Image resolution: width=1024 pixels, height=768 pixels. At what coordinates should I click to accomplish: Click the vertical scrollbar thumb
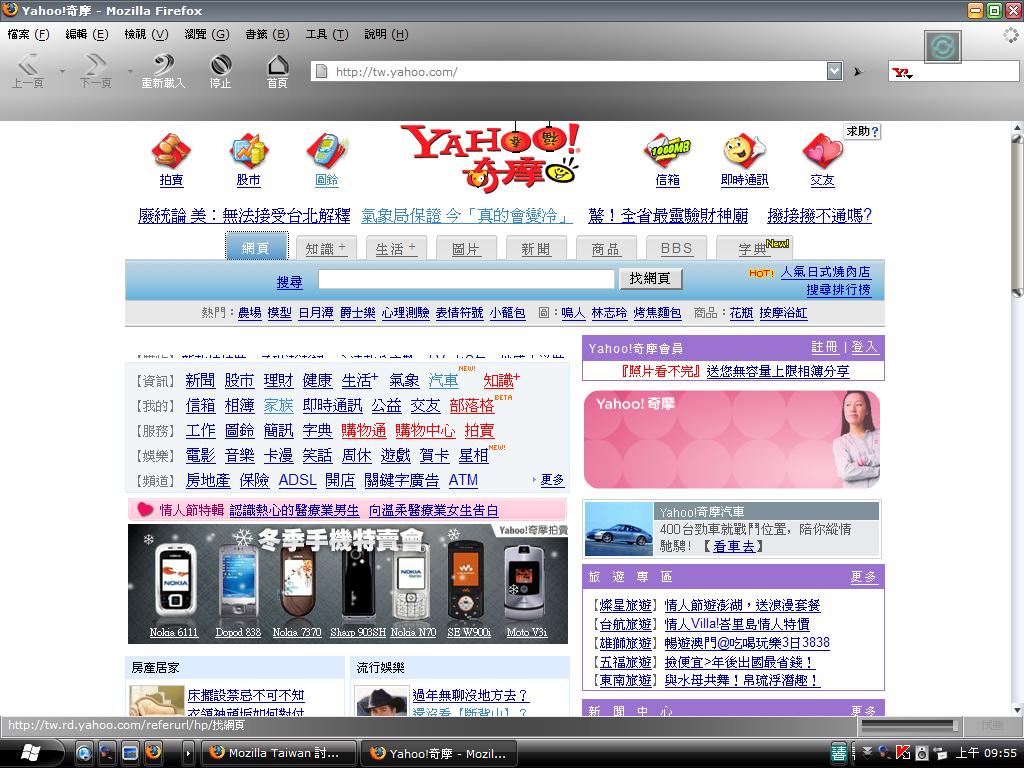[1017, 216]
